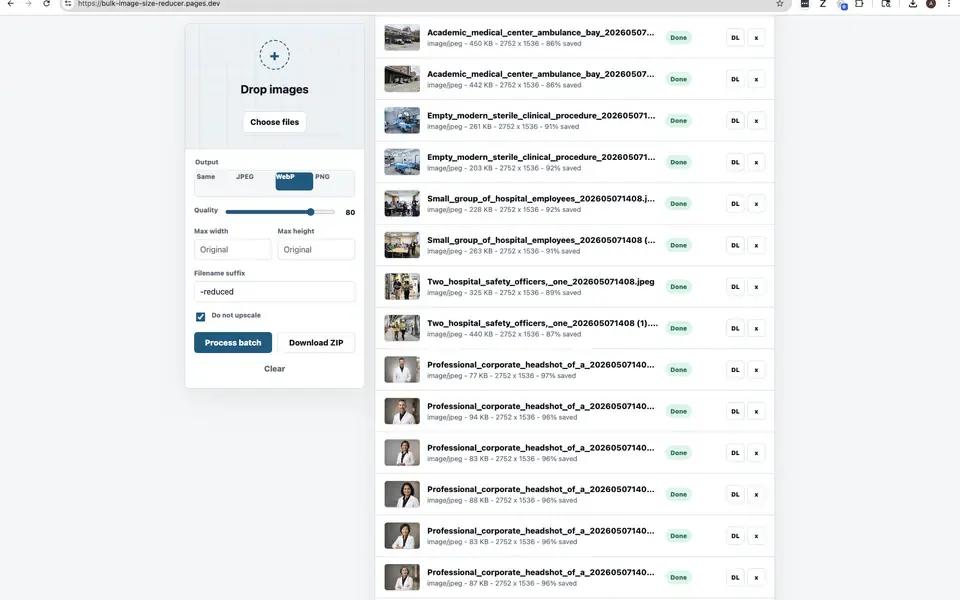Download the 88 KB corporate headshot
The height and width of the screenshot is (600, 960).
[735, 495]
